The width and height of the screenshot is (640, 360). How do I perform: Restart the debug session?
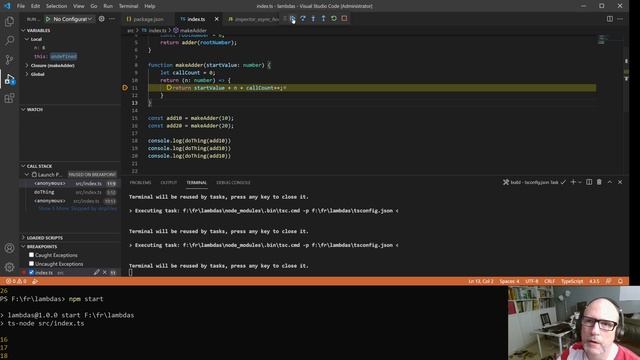[334, 19]
